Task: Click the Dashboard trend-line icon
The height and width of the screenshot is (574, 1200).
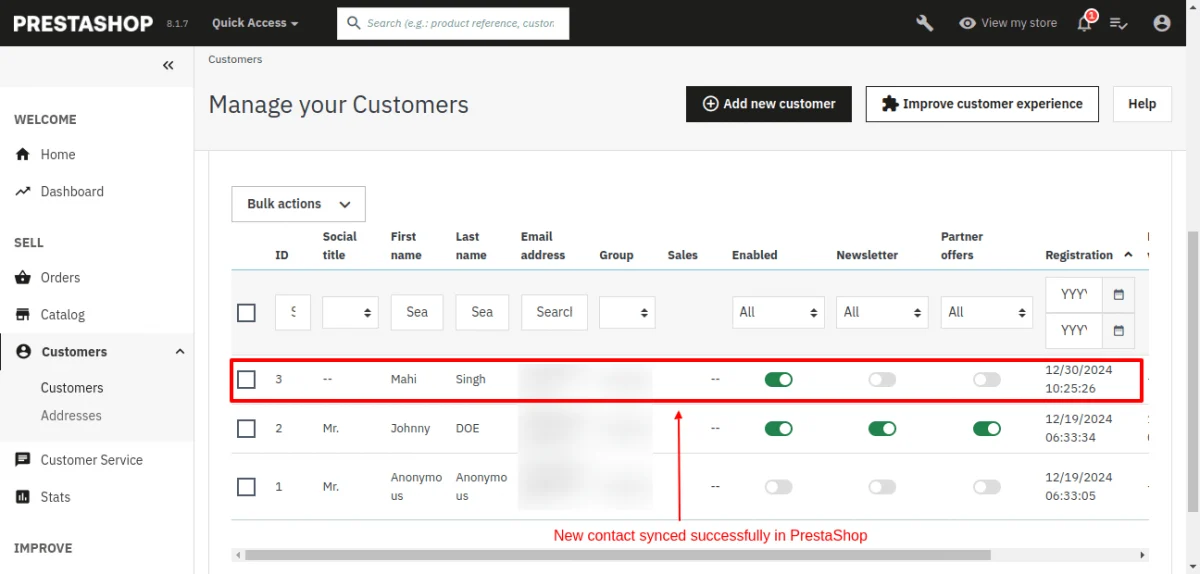Action: (23, 191)
